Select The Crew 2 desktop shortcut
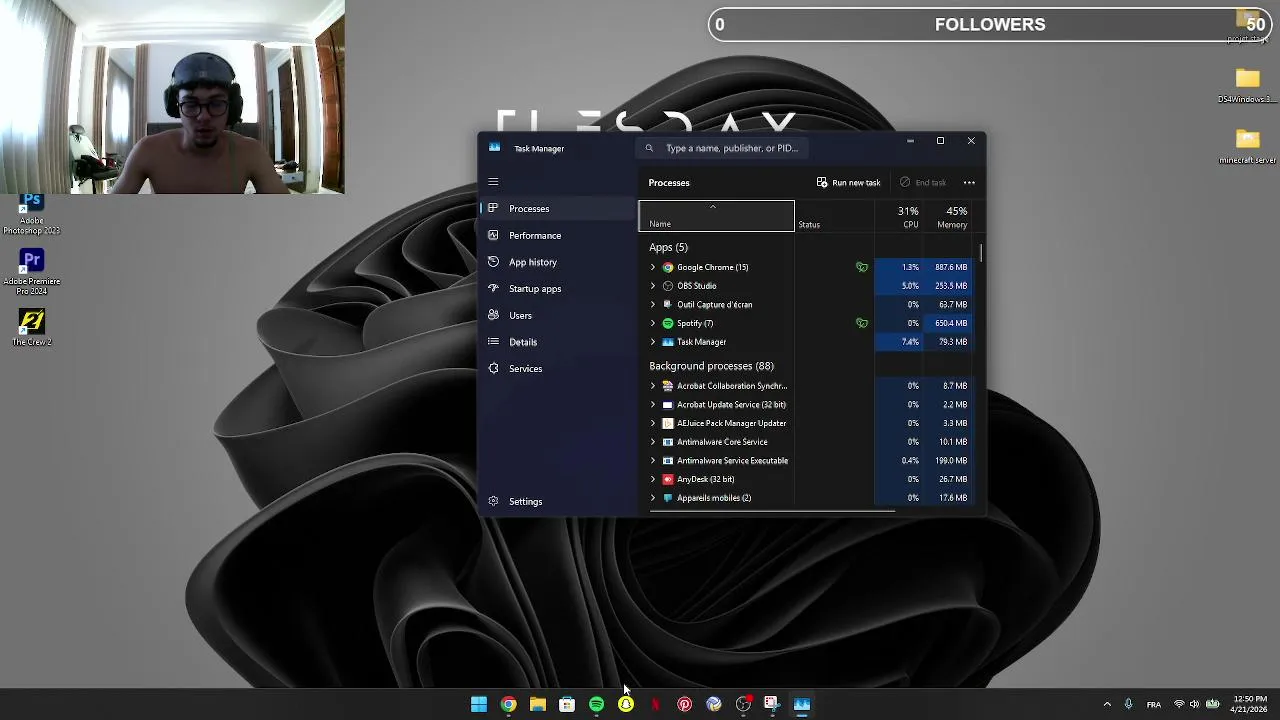This screenshot has width=1280, height=720. coord(31,327)
